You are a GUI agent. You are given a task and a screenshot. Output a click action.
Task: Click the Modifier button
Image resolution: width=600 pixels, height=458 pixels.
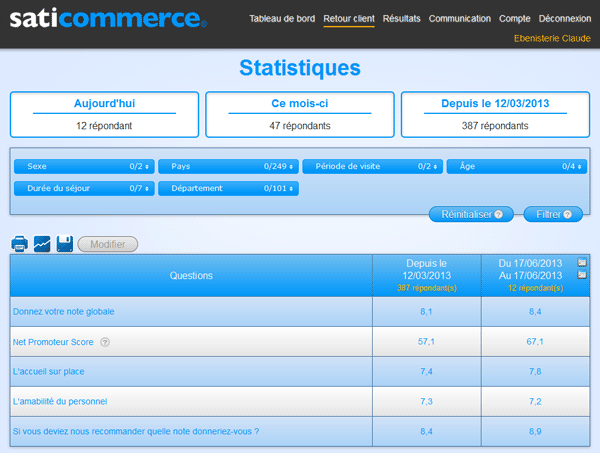tap(107, 244)
